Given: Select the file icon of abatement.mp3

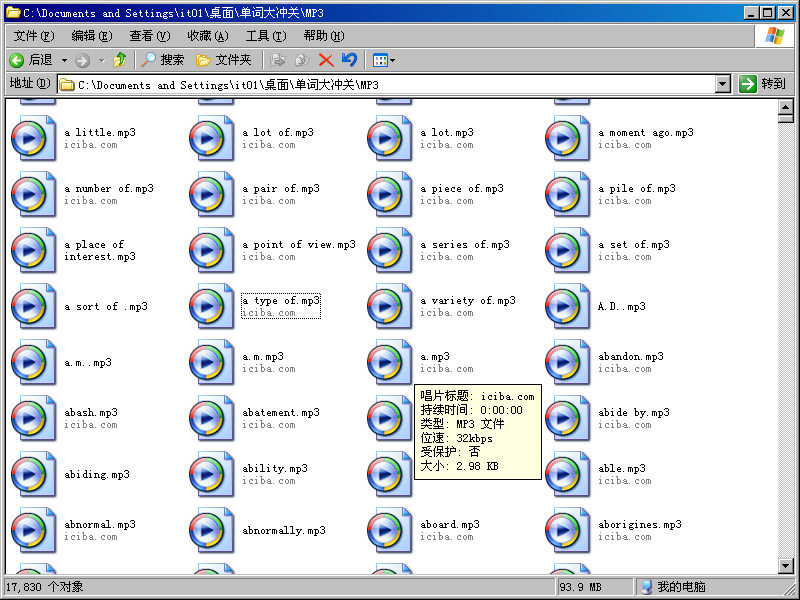Looking at the screenshot, I should click(x=211, y=419).
